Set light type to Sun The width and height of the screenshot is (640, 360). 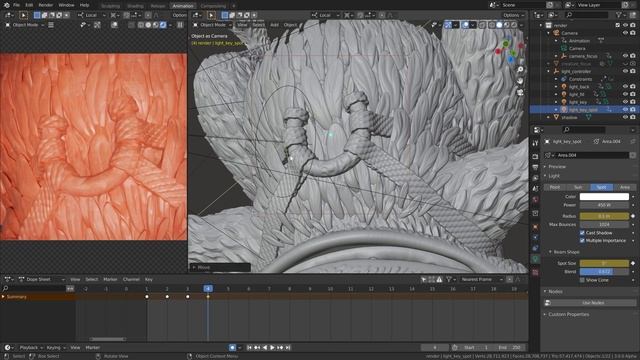[x=578, y=187]
